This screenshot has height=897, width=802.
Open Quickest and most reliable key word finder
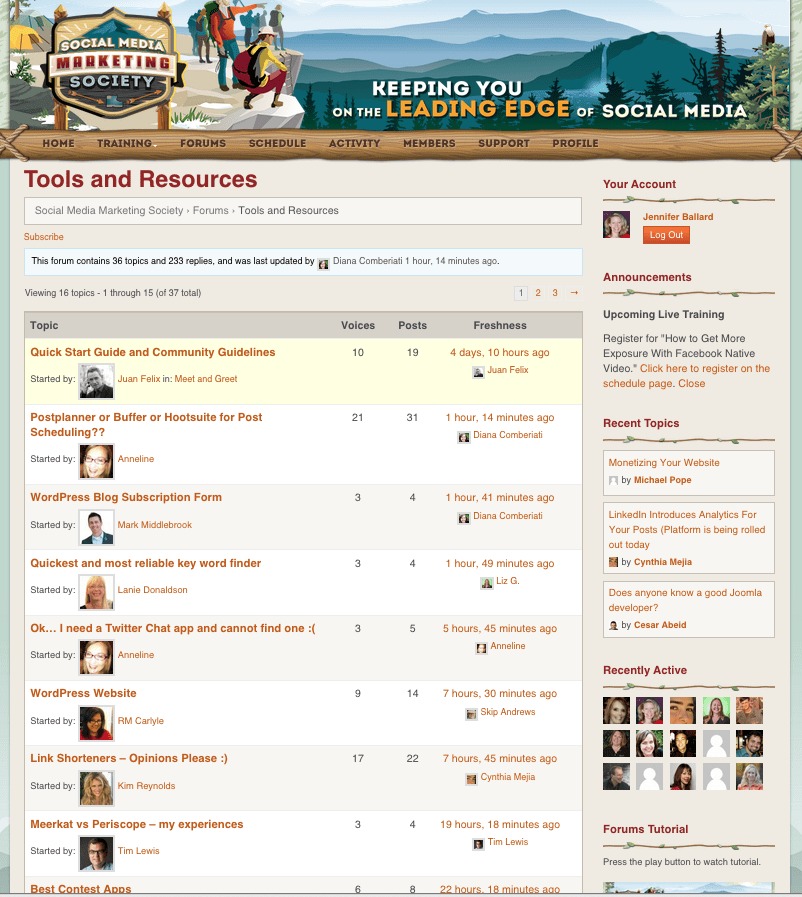[x=145, y=563]
